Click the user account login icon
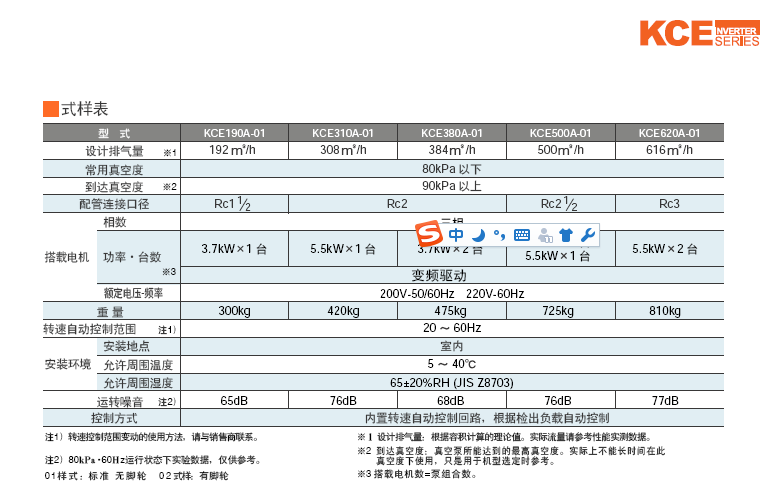Viewport: 766px width, 491px height. (x=544, y=236)
